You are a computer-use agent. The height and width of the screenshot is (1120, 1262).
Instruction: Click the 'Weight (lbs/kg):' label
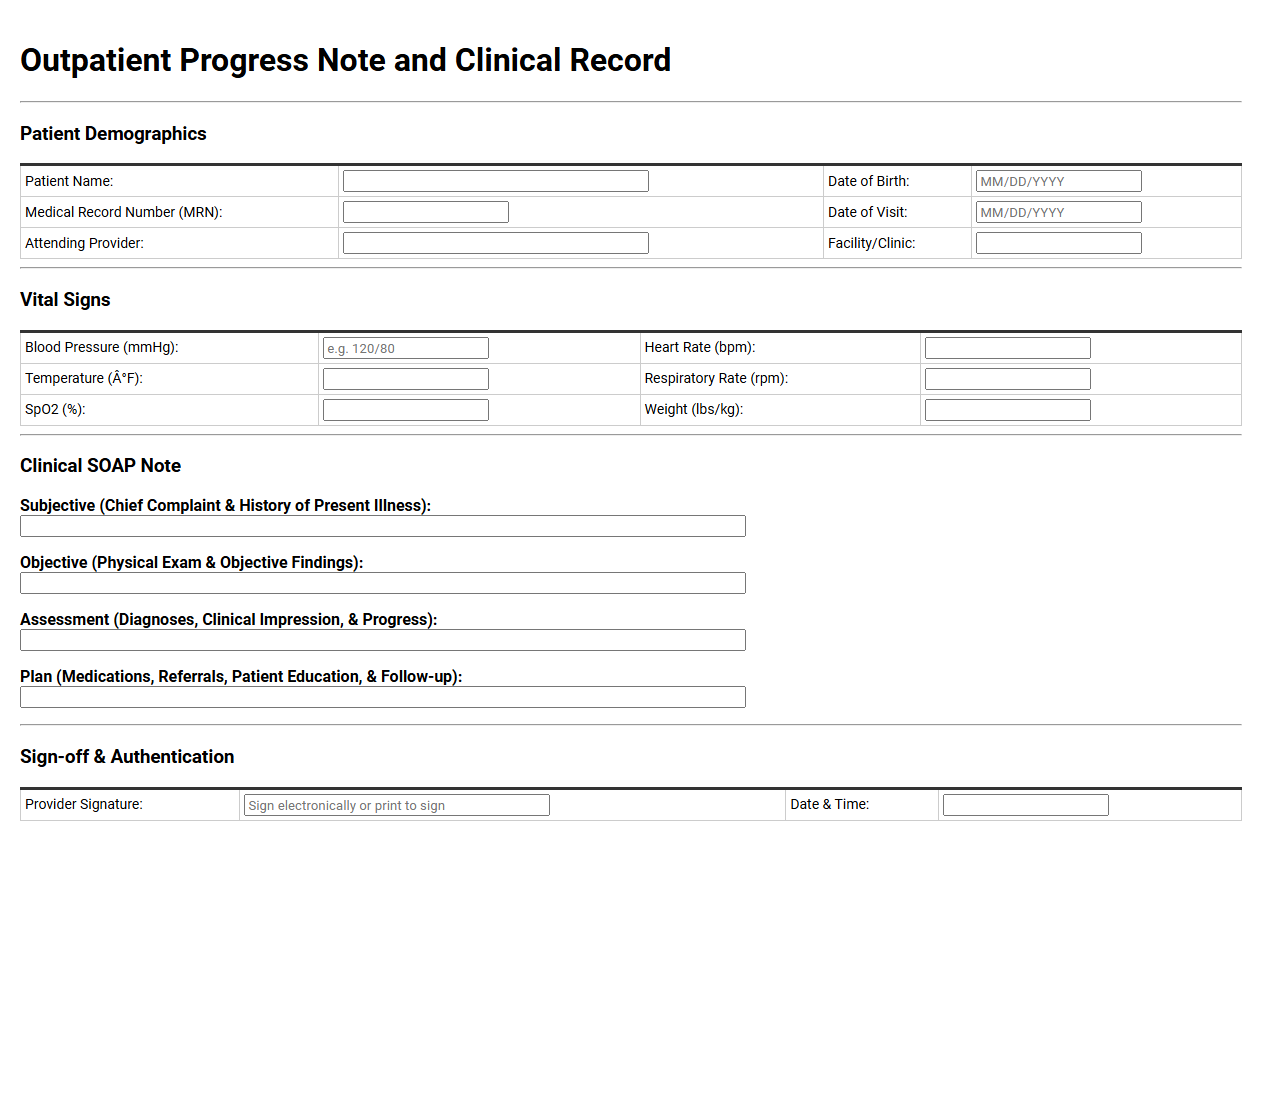694,409
